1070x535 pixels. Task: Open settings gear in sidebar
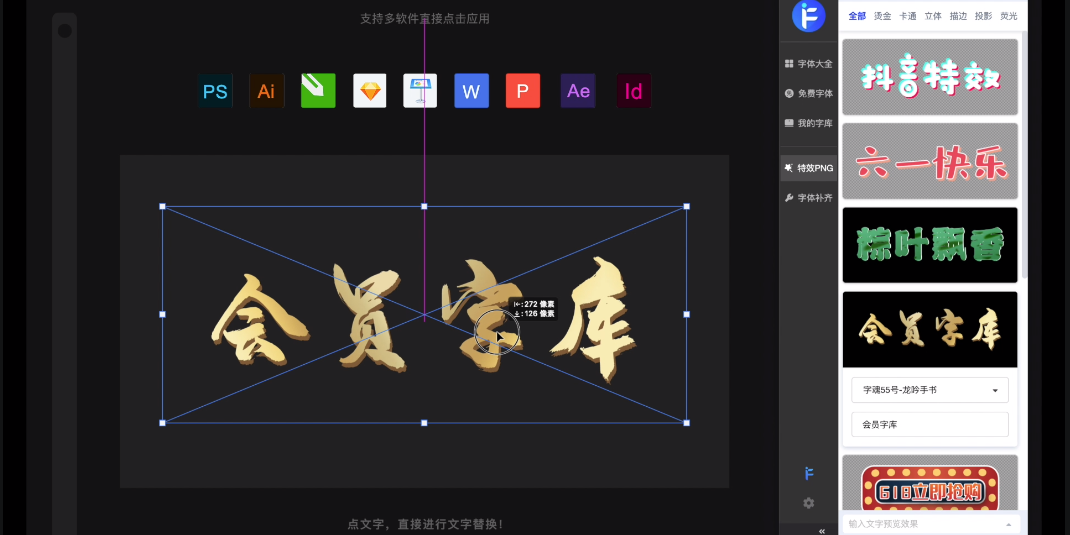[x=809, y=503]
